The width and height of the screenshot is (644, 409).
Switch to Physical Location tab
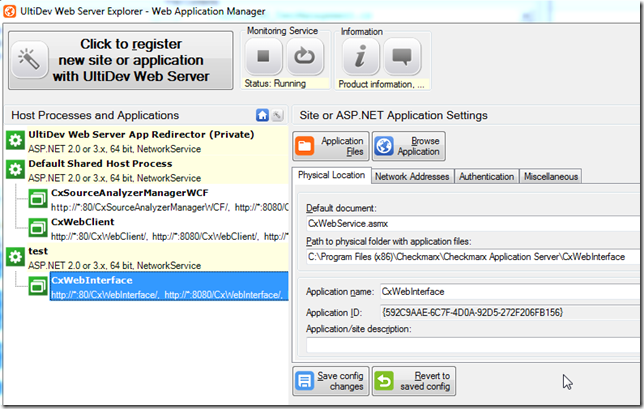(331, 175)
